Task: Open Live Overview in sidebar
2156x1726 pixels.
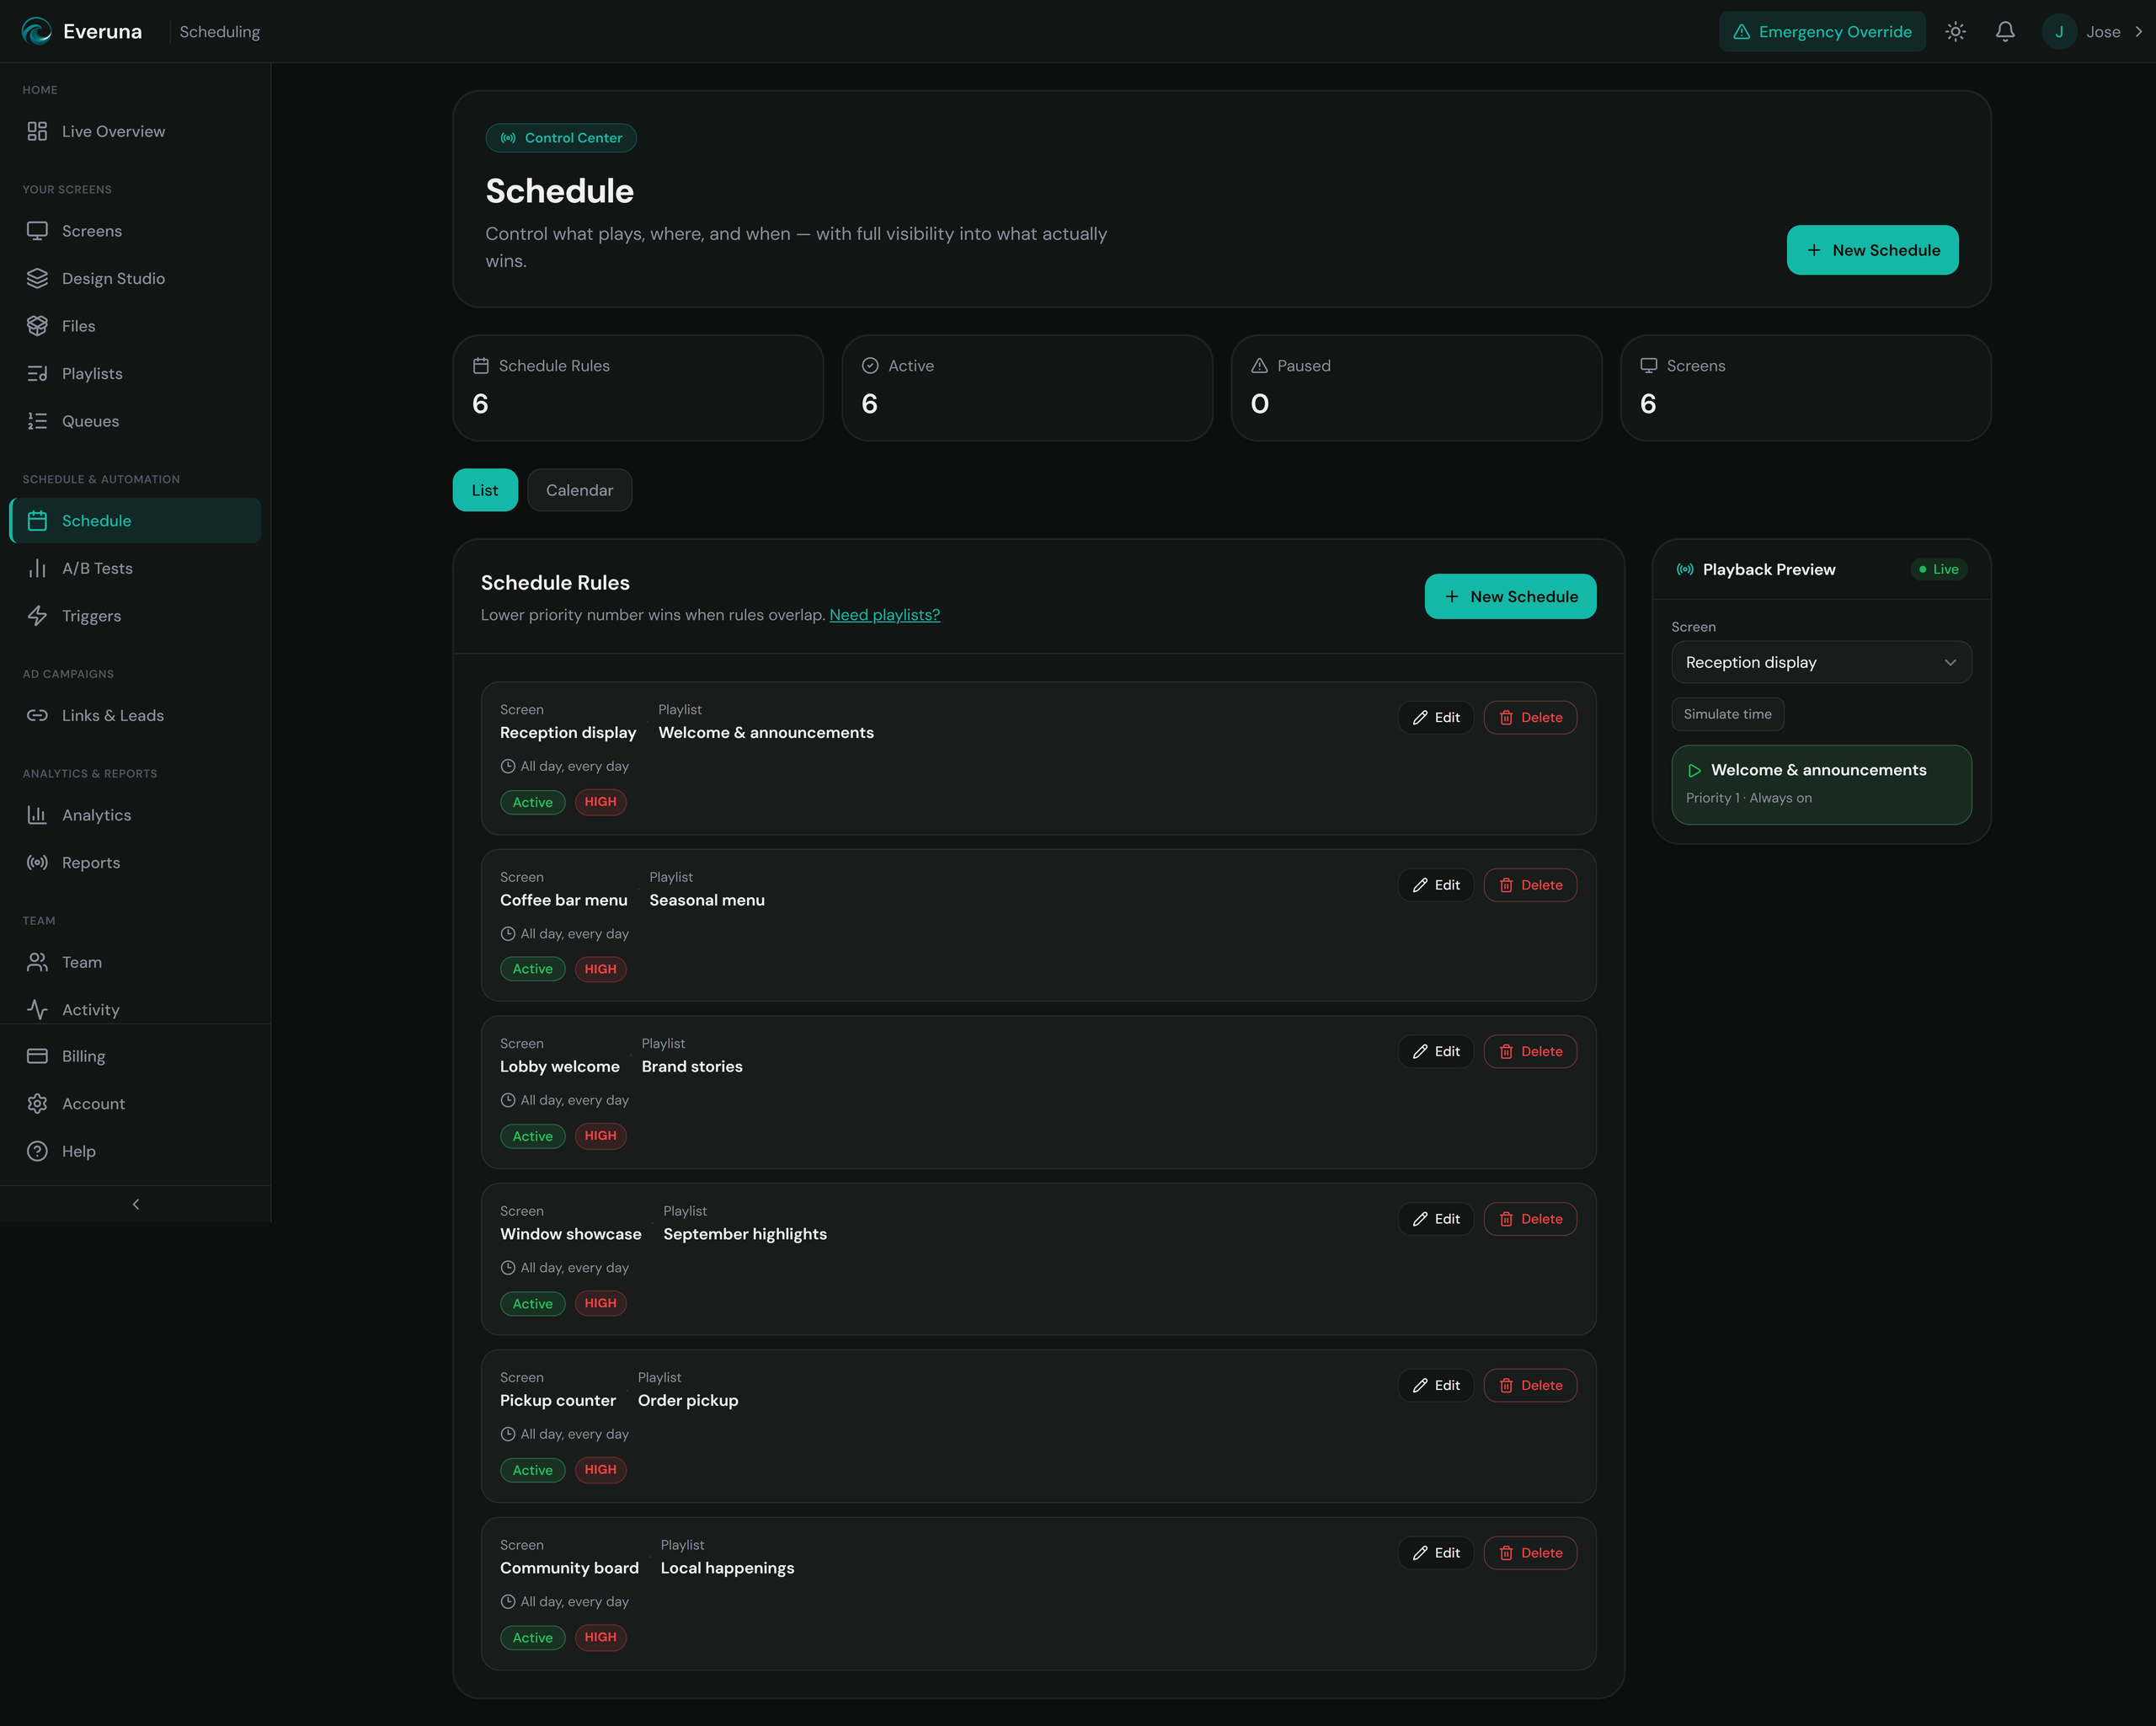Action: point(135,131)
